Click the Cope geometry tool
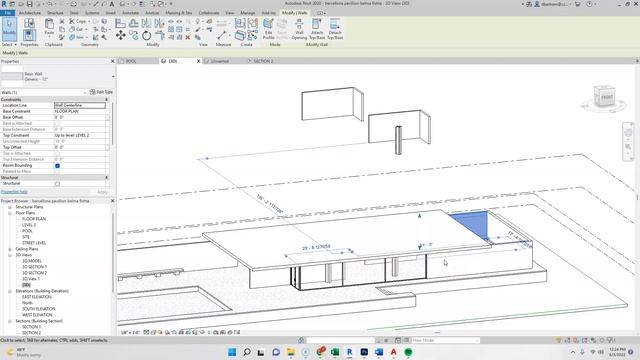The height and width of the screenshot is (360, 640). coord(78,21)
